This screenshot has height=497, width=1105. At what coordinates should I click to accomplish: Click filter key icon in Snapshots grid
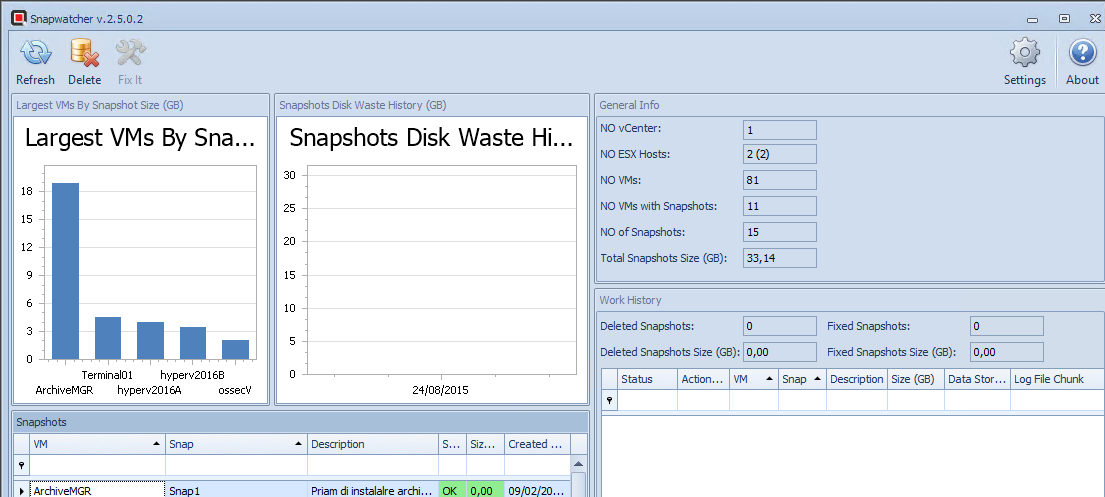coord(21,465)
